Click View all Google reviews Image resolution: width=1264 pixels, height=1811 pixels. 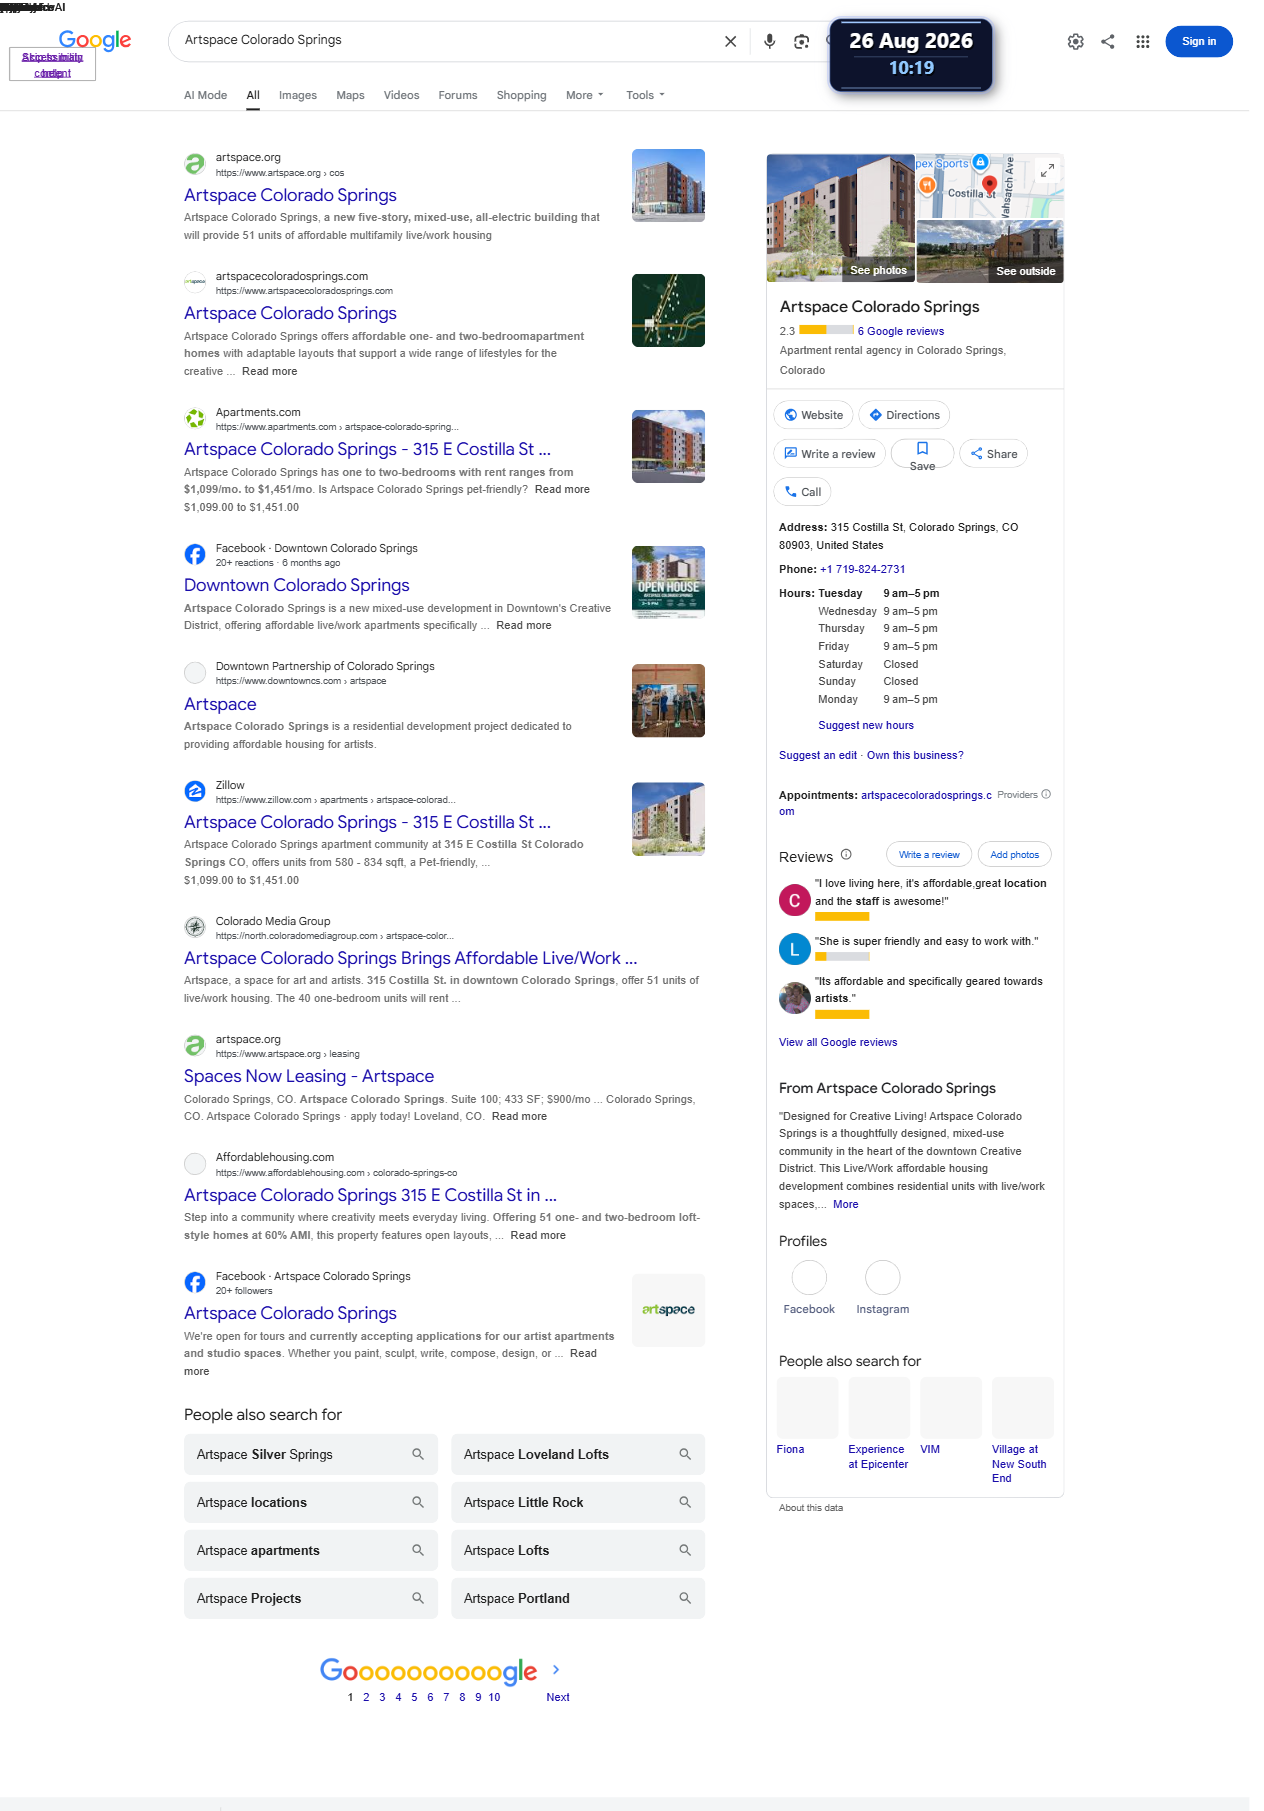point(838,1042)
